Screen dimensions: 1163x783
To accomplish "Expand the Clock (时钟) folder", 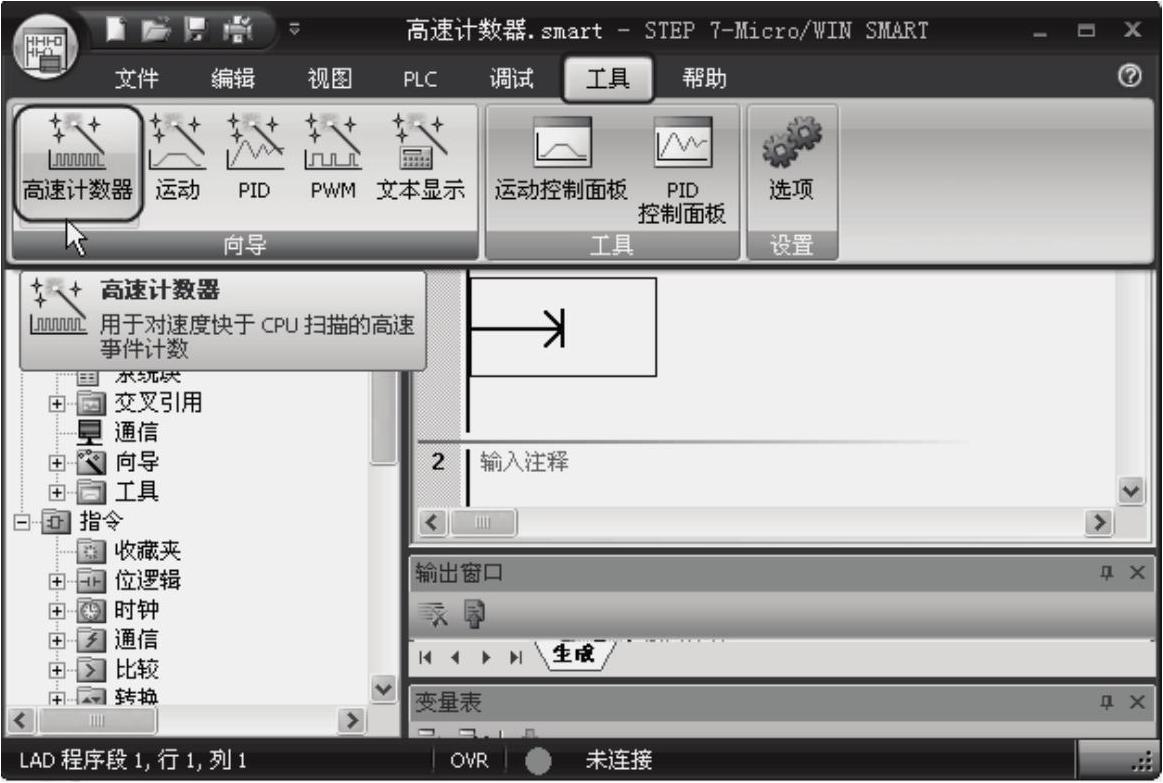I will coord(56,611).
